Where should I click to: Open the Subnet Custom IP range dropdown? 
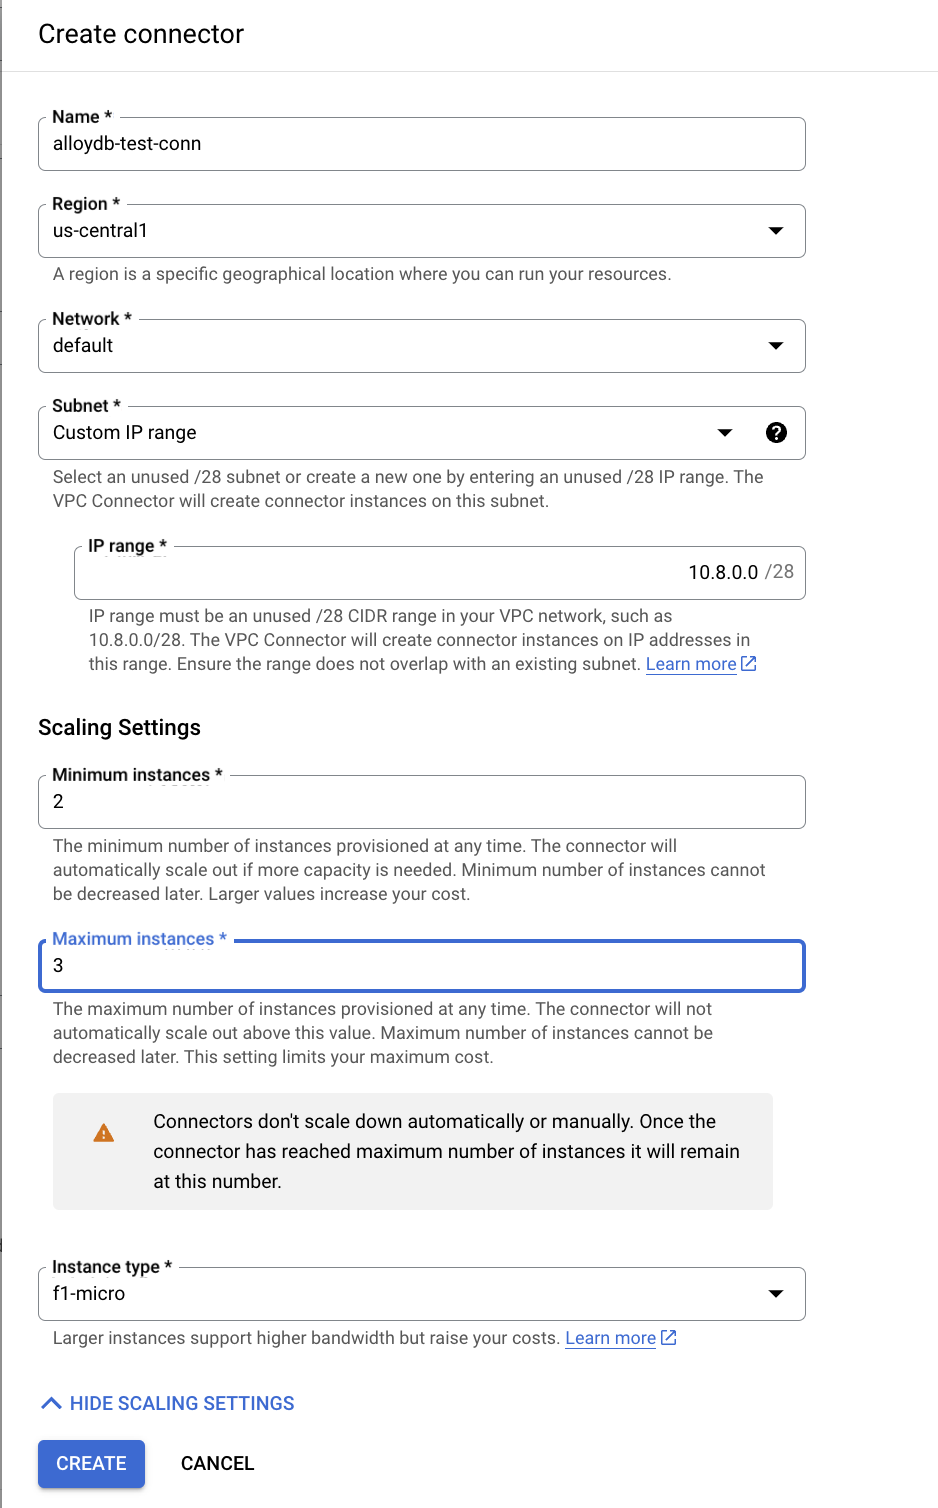coord(725,433)
